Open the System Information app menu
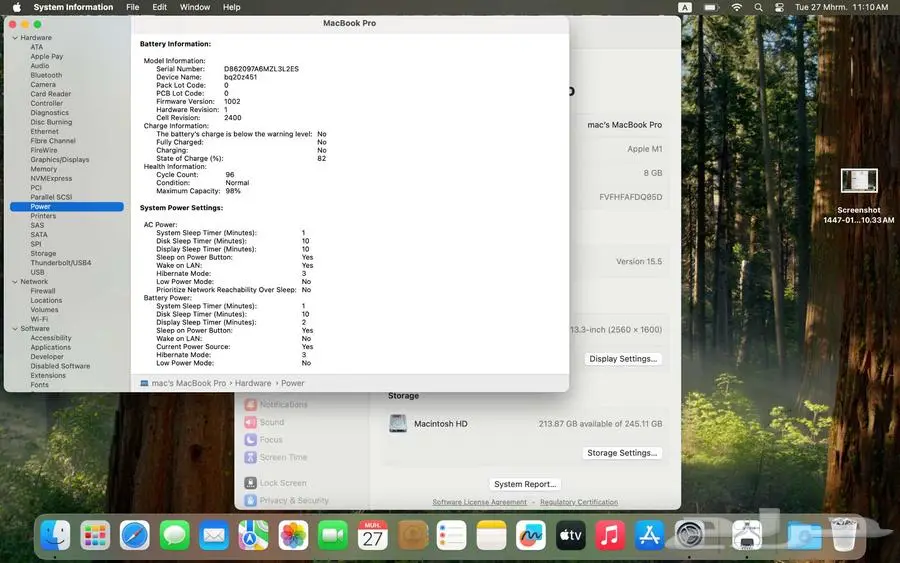 (73, 7)
